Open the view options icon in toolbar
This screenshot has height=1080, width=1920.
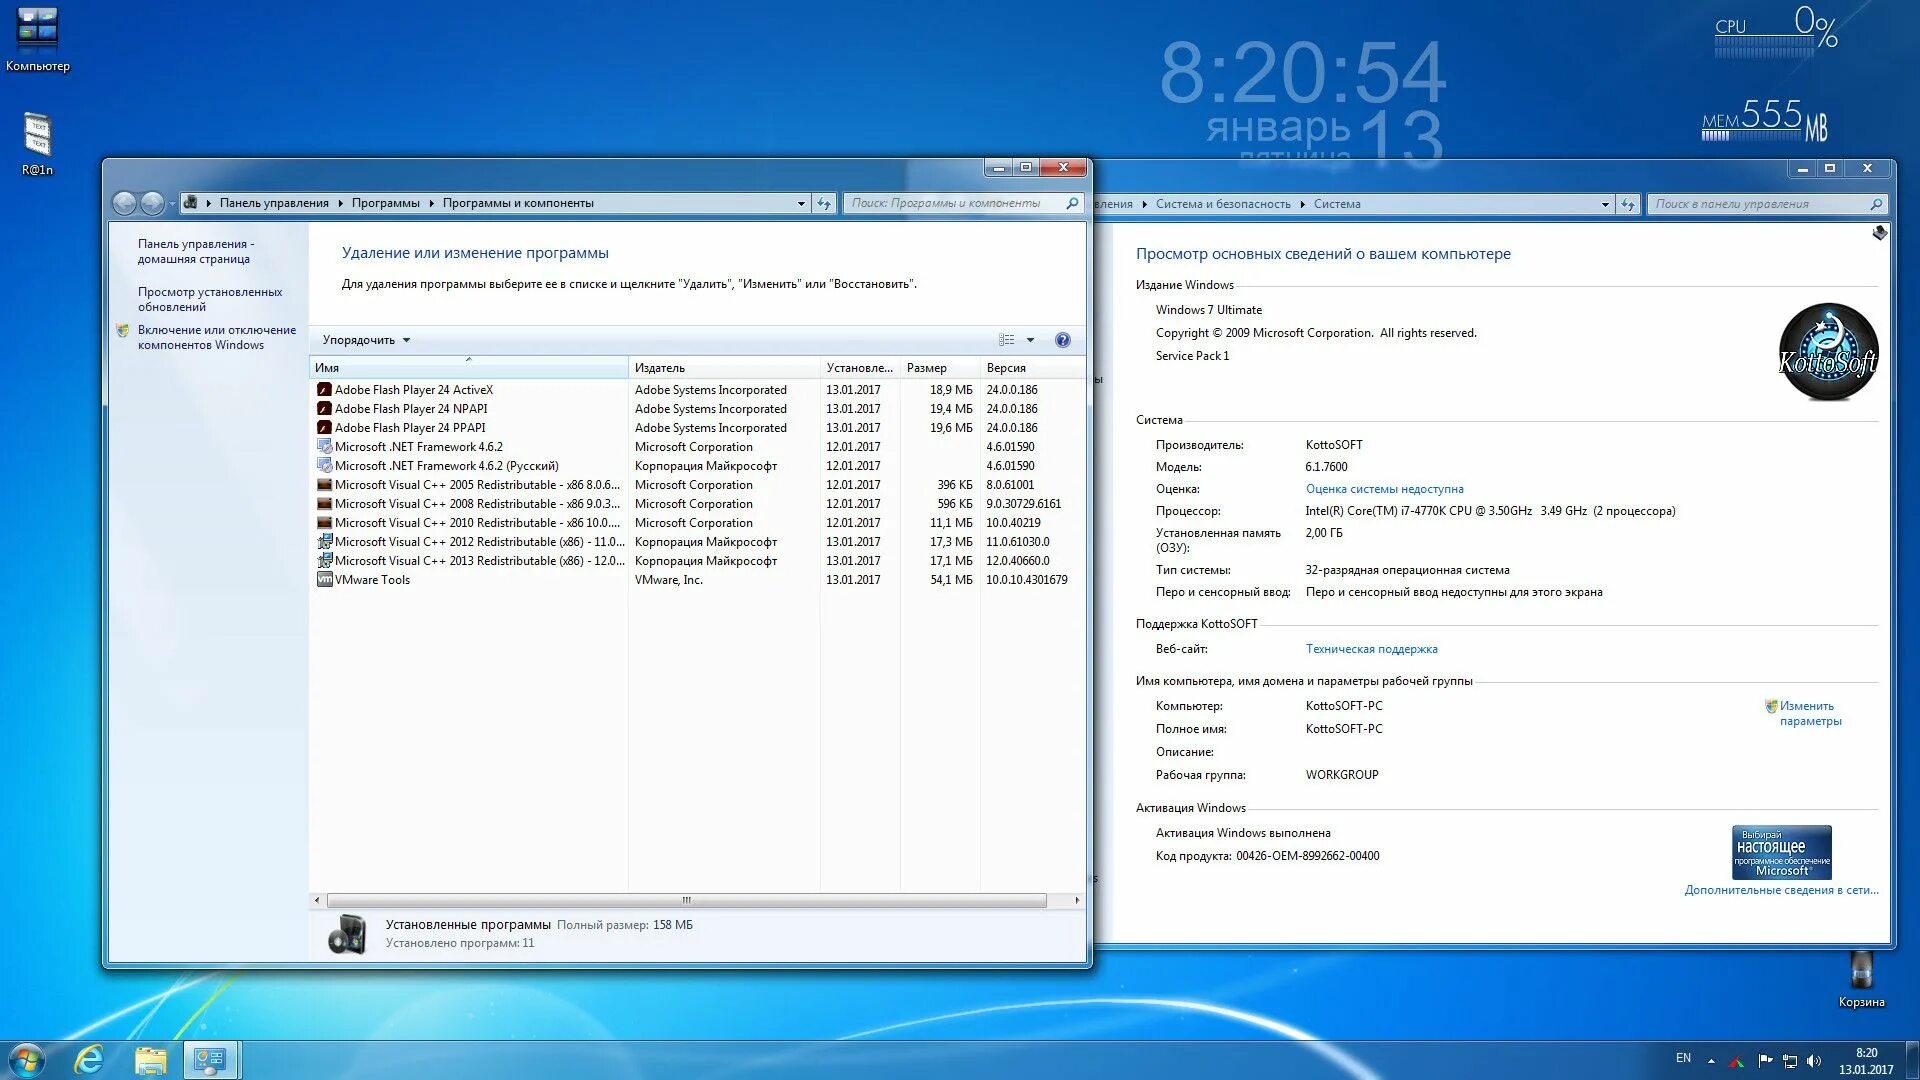click(x=1006, y=340)
